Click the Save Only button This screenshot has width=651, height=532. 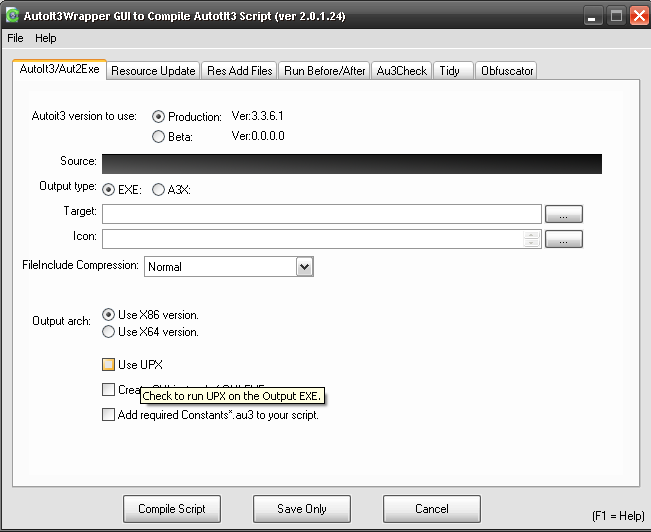(x=302, y=508)
